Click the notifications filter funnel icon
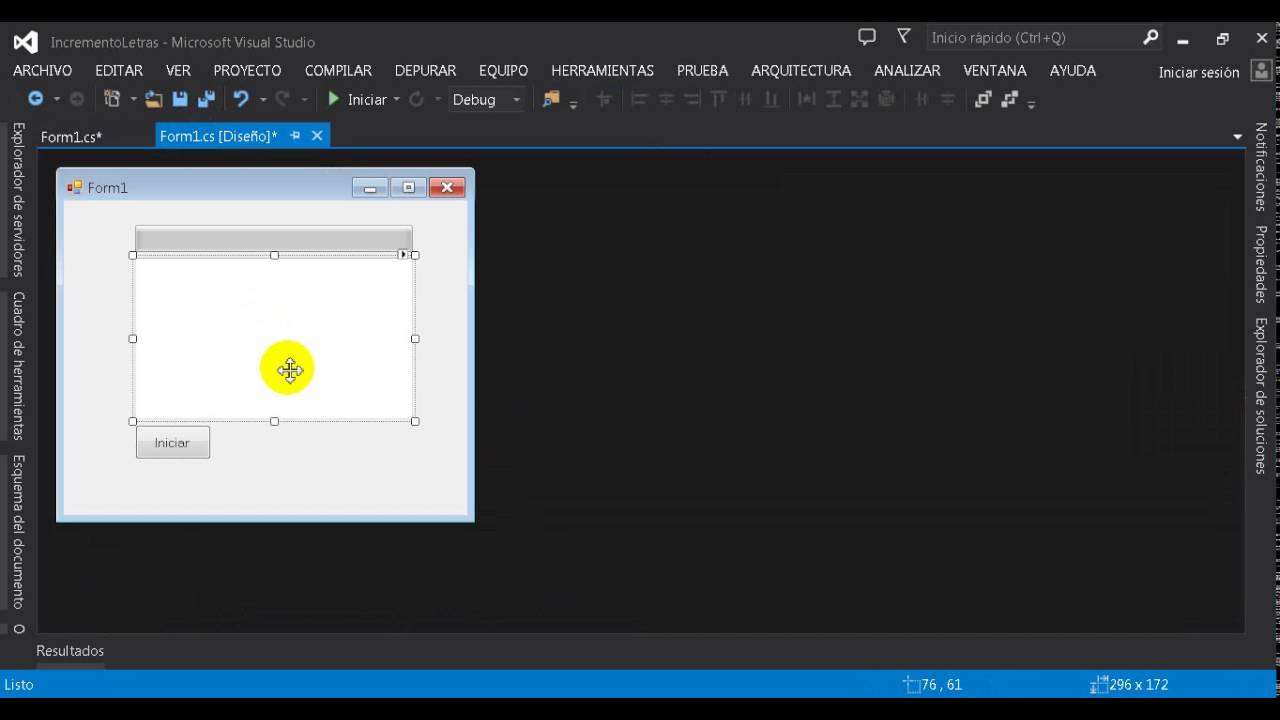Viewport: 1280px width, 720px height. click(x=904, y=37)
